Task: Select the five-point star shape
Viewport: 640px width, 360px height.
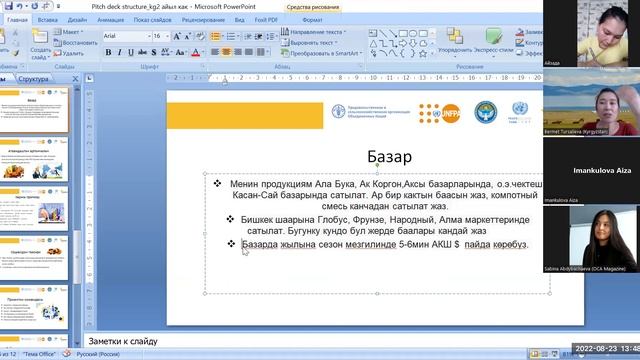Action: (x=423, y=53)
